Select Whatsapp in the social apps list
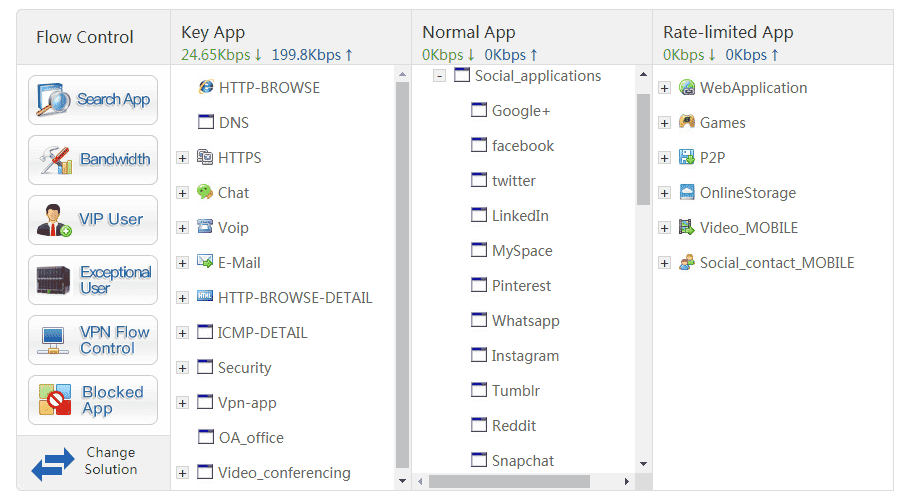Screen dimensions: 905x501 coord(525,321)
